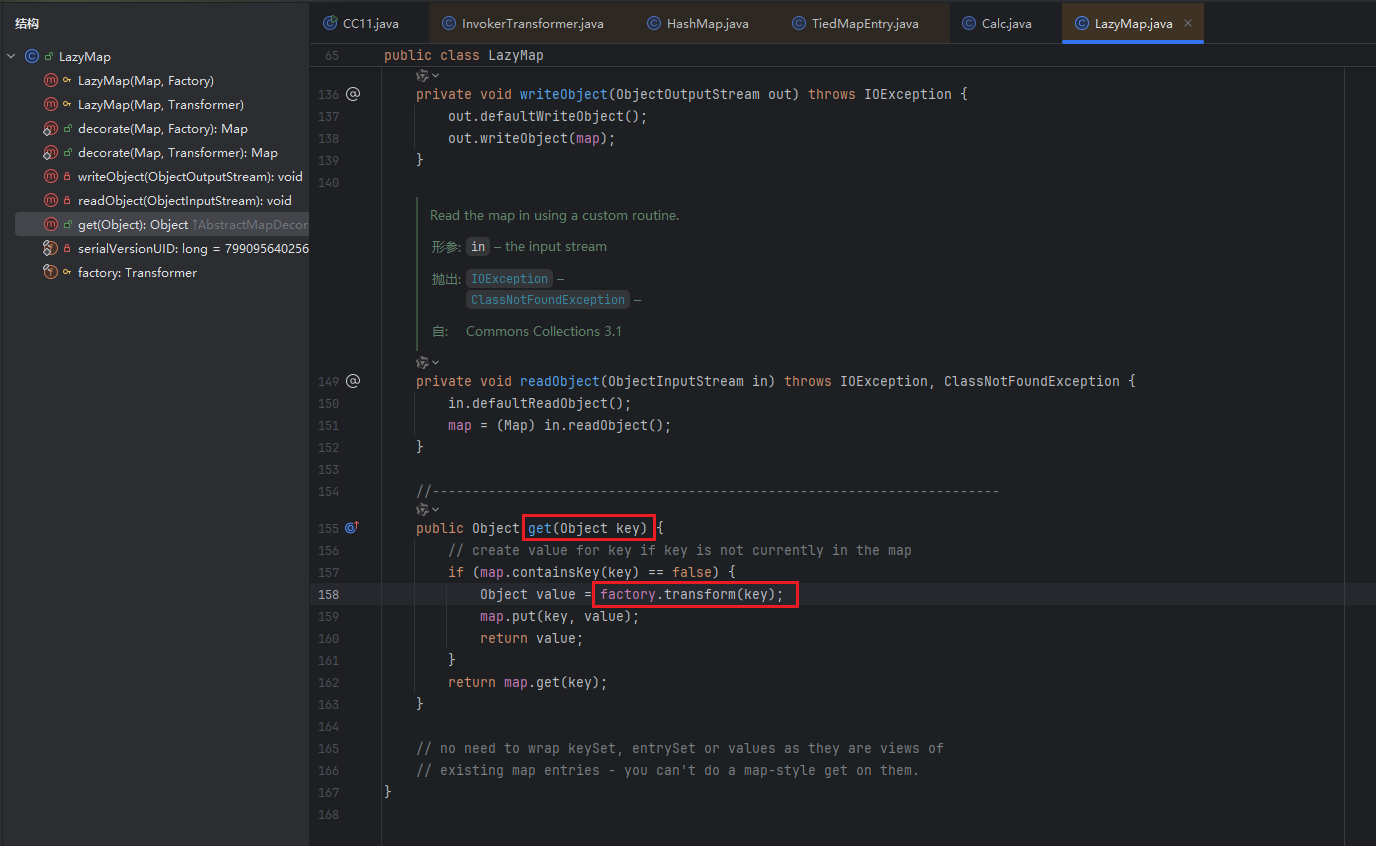The image size is (1376, 846).
Task: Click the override gutter icon on line 155
Action: click(x=351, y=527)
